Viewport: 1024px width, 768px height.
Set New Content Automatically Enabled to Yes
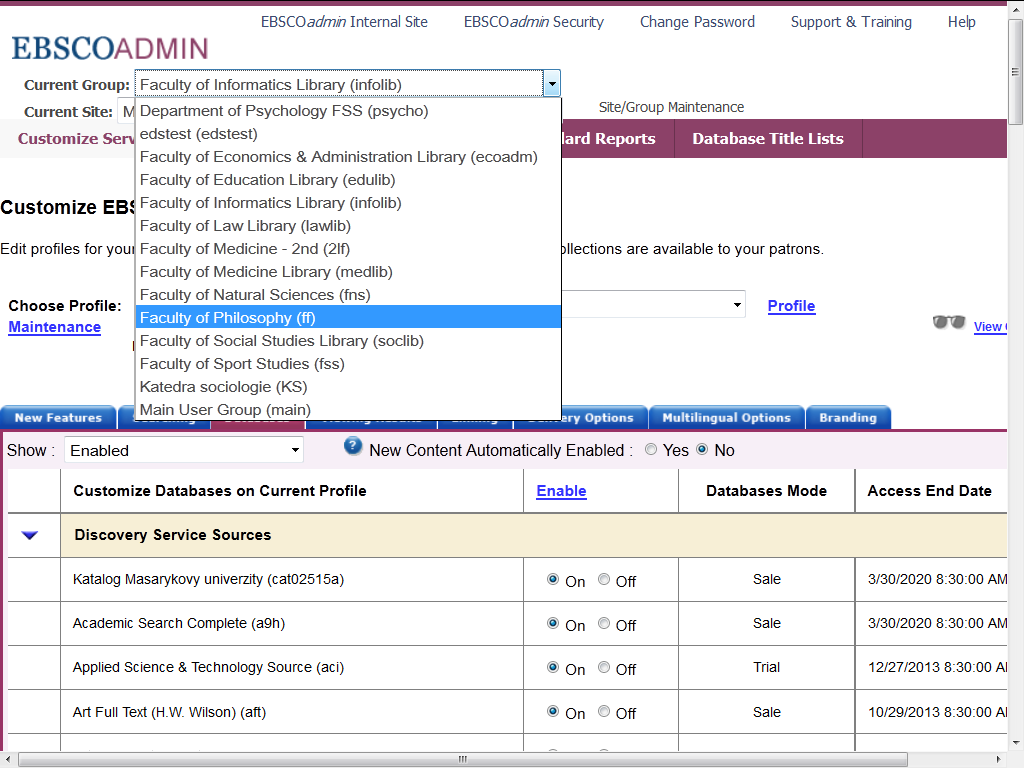[651, 449]
